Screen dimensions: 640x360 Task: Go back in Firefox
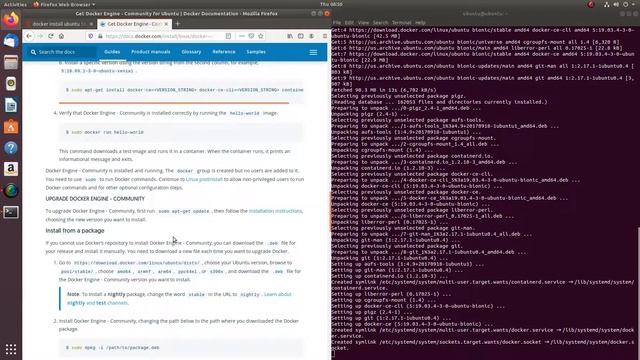(29, 36)
